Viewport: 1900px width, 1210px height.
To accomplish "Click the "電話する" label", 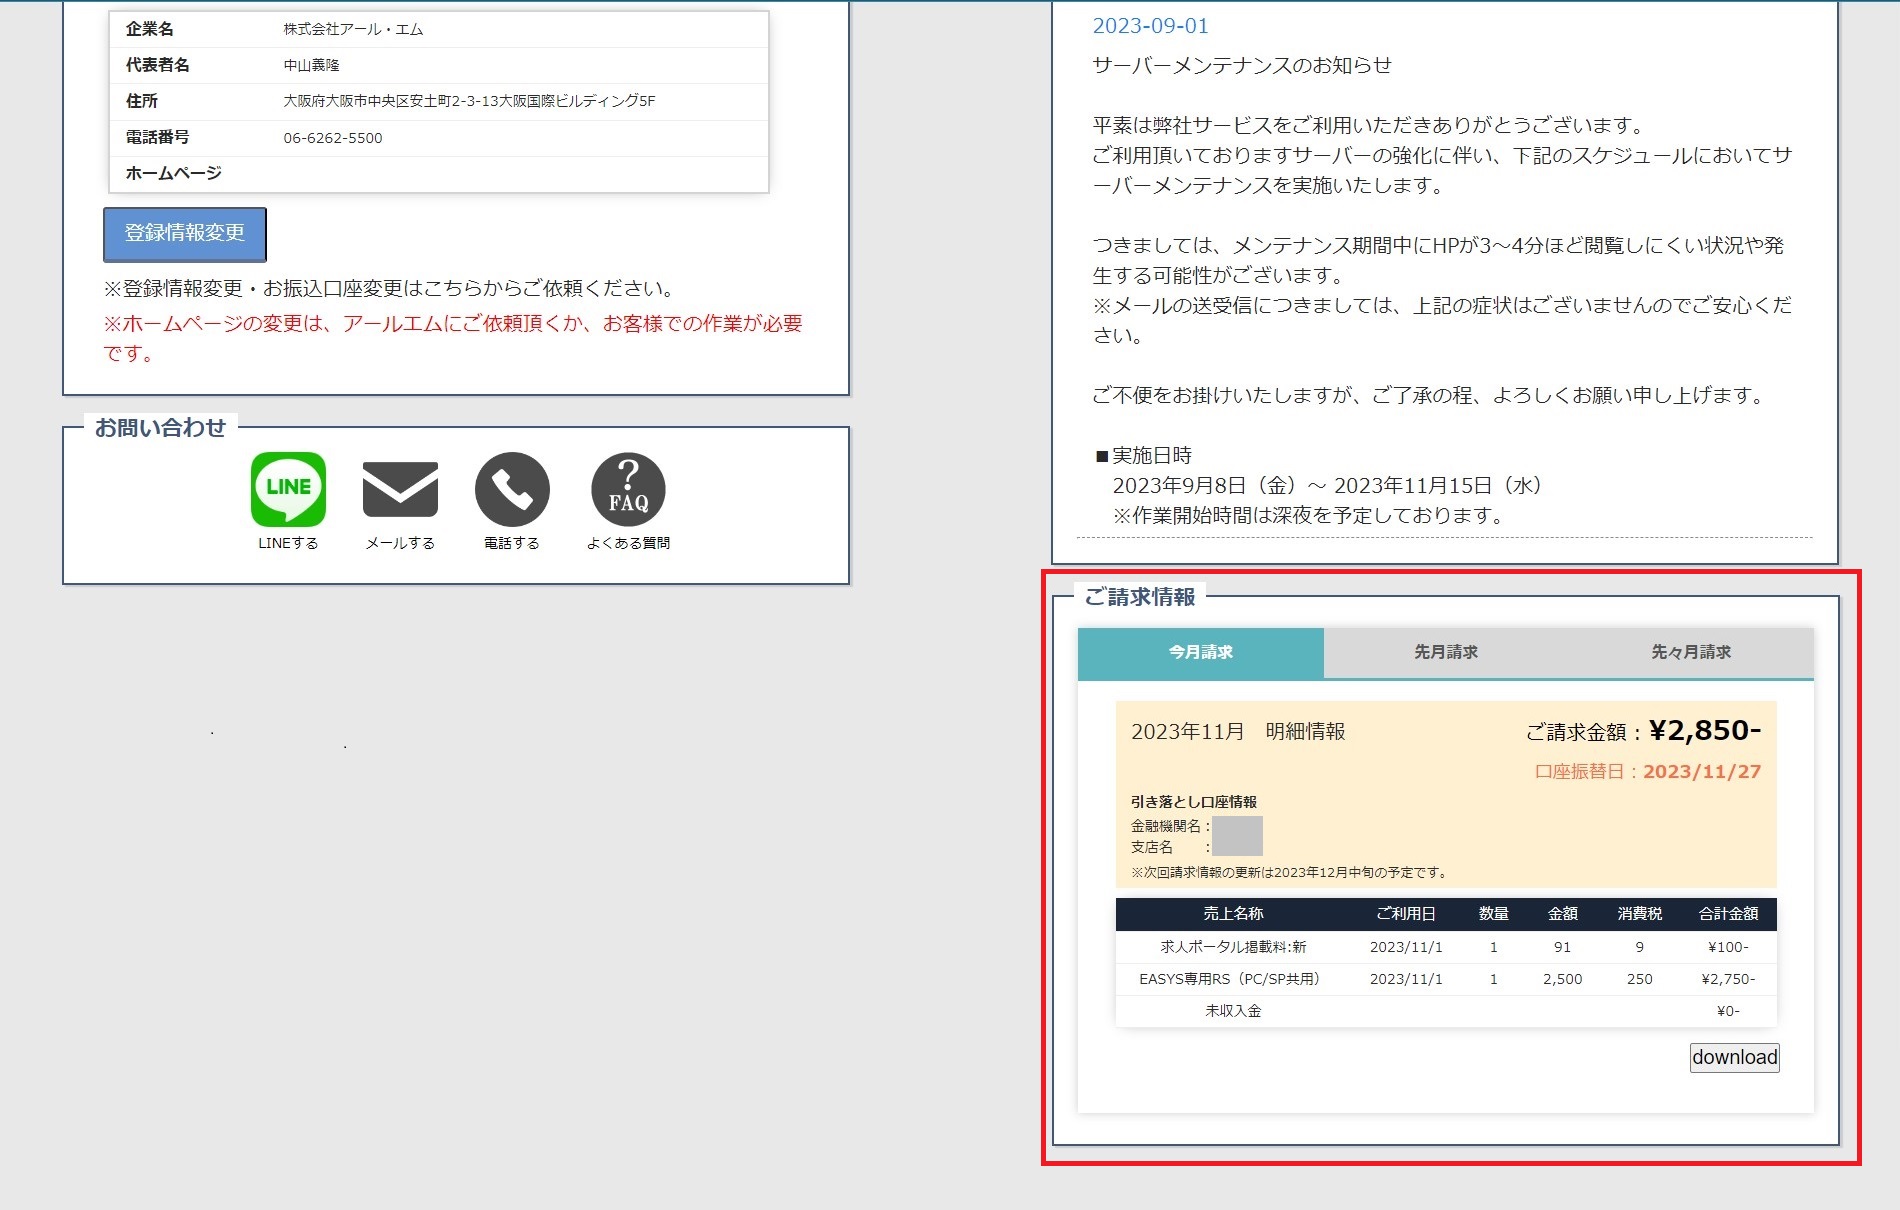I will pos(512,543).
